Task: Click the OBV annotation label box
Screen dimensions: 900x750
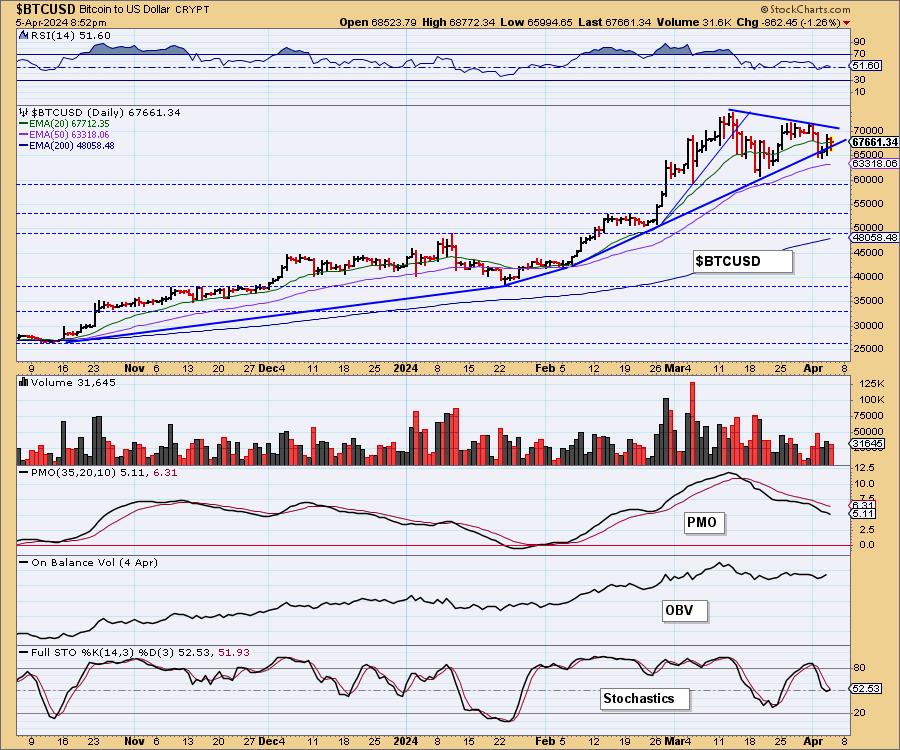Action: (684, 610)
